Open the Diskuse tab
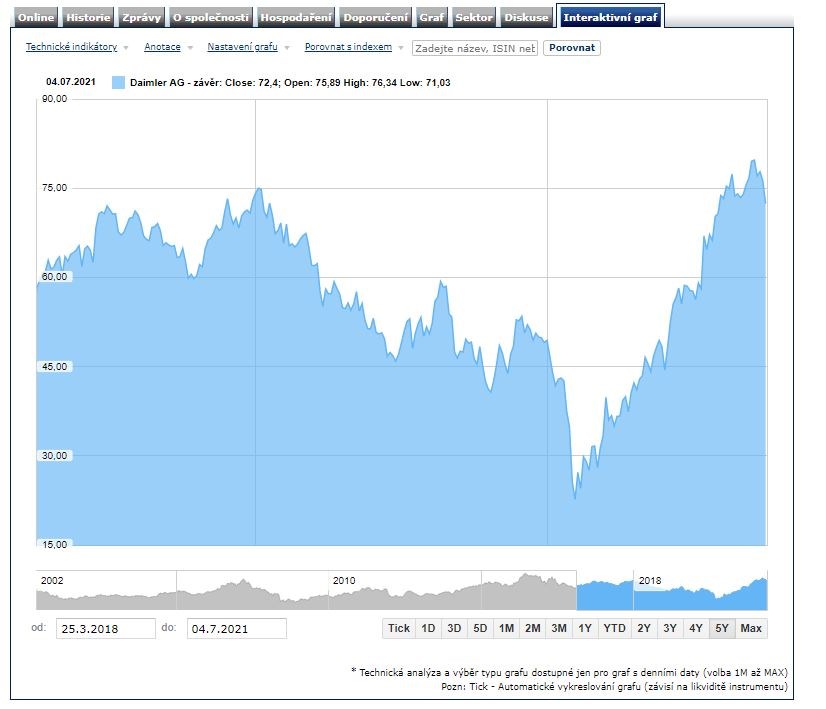The width and height of the screenshot is (826, 709). coord(527,18)
